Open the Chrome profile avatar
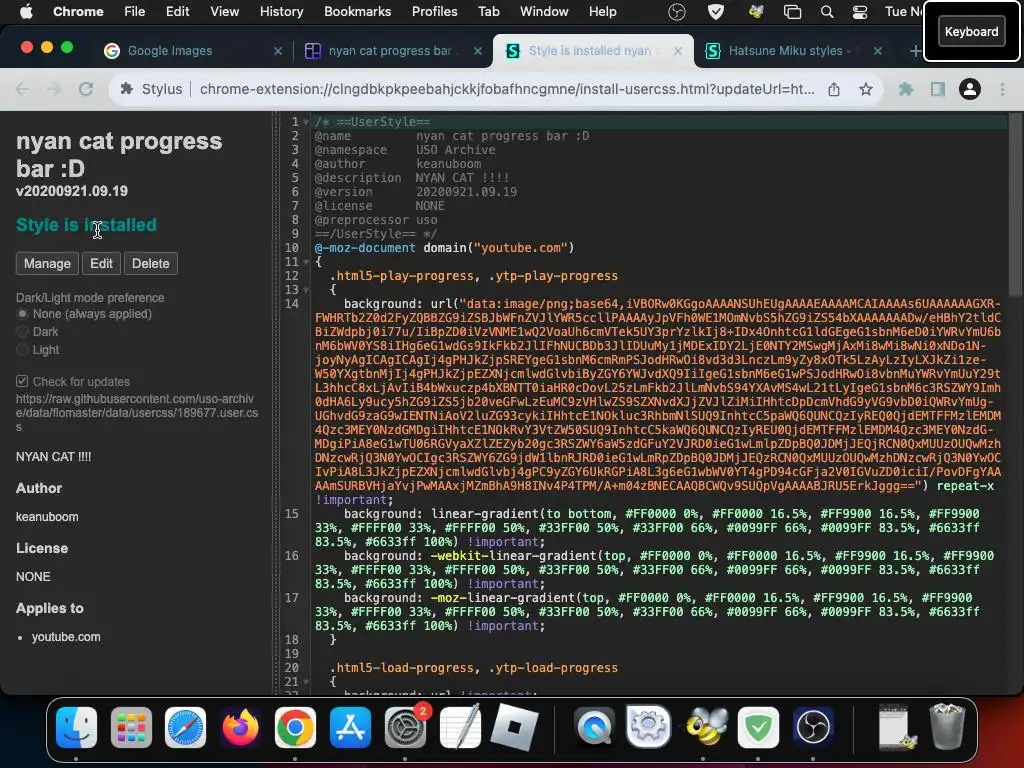The image size is (1024, 768). (970, 89)
